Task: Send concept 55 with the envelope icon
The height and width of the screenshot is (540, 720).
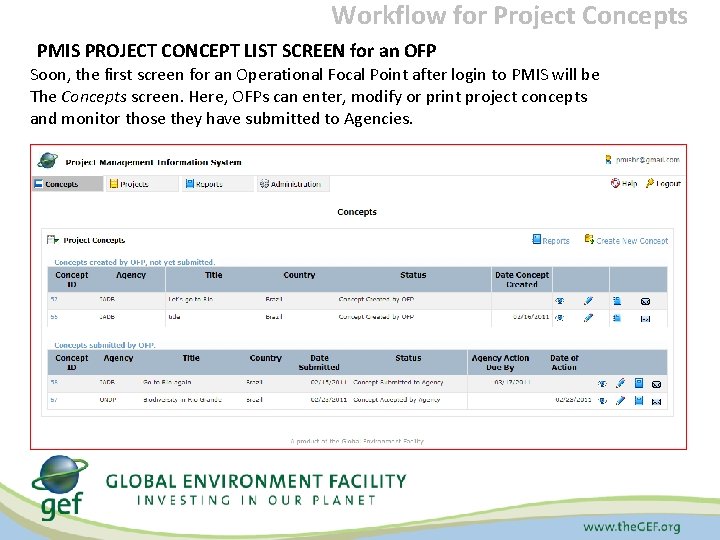Action: pyautogui.click(x=645, y=319)
